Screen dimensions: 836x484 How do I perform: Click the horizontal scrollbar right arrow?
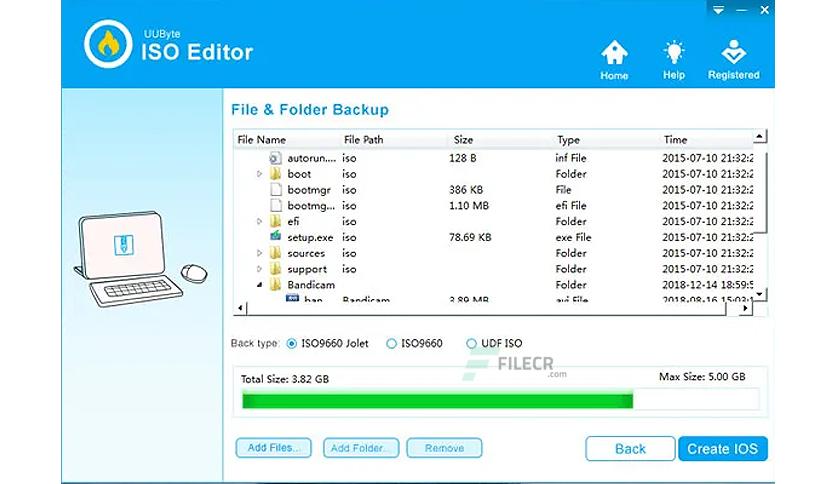746,308
